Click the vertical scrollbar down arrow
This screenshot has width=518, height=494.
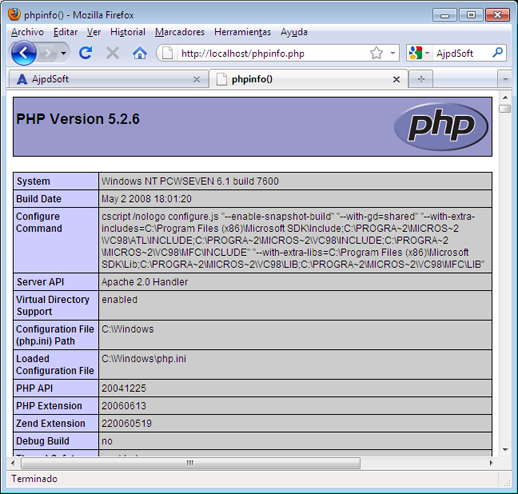[505, 450]
